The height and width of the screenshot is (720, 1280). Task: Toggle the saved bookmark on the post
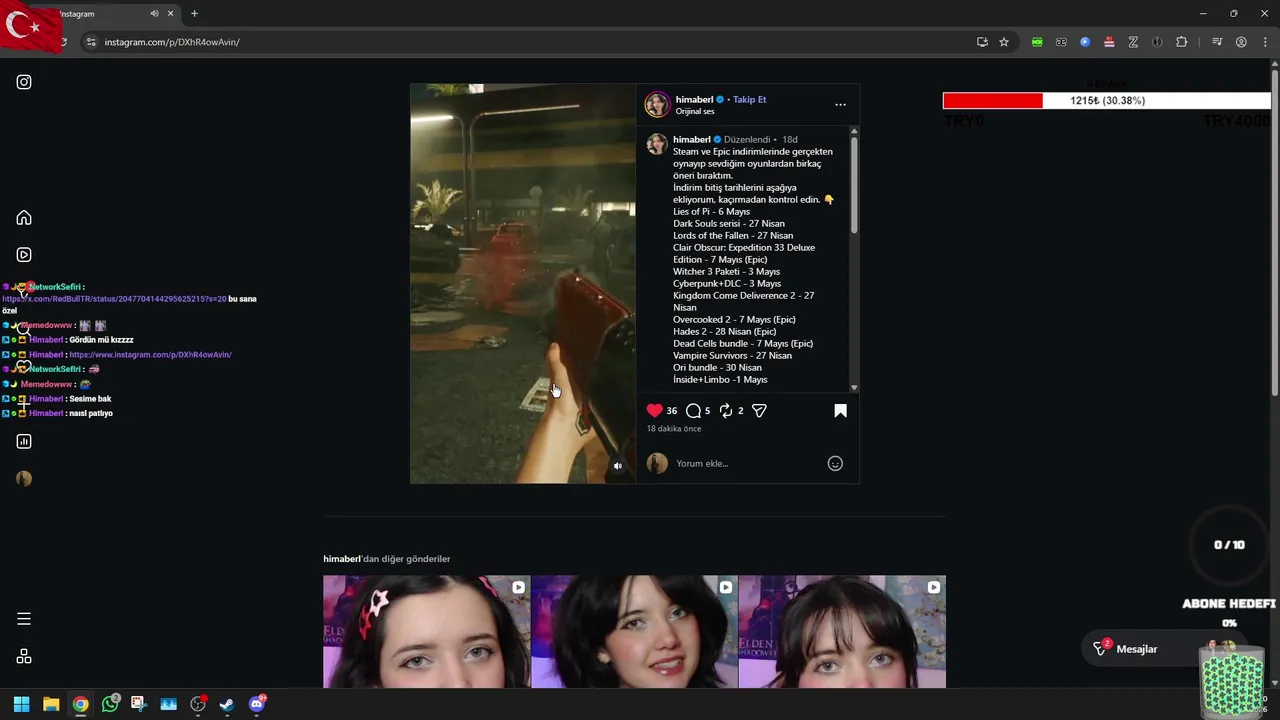tap(840, 410)
